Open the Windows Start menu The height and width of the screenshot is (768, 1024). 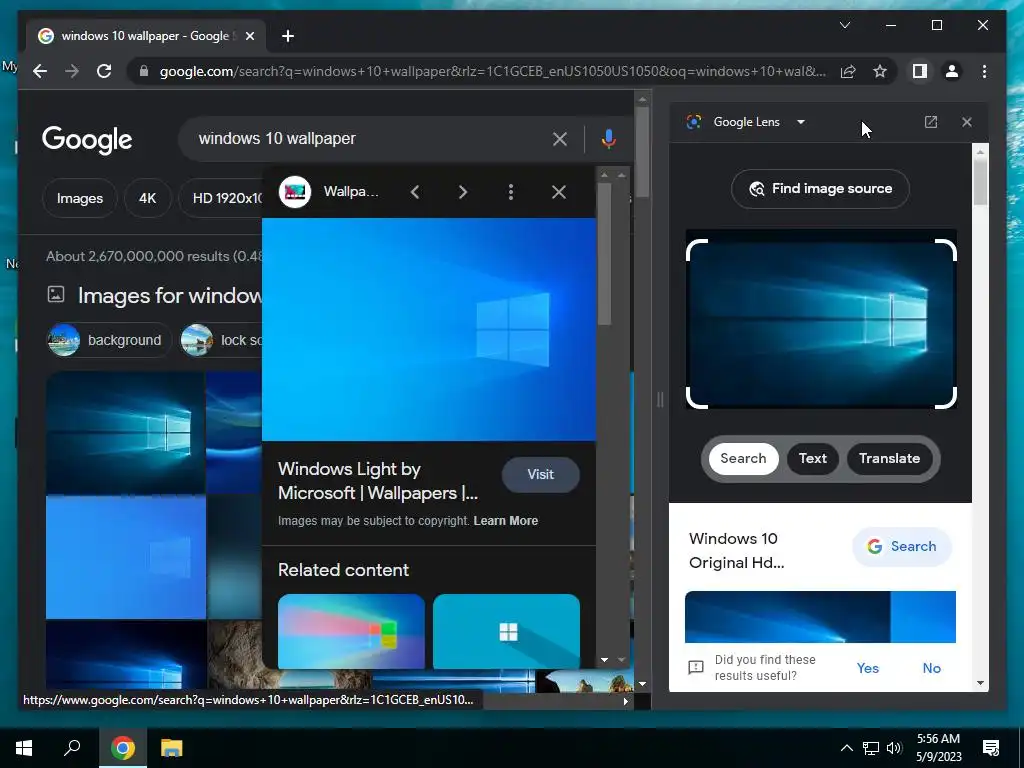coord(24,748)
